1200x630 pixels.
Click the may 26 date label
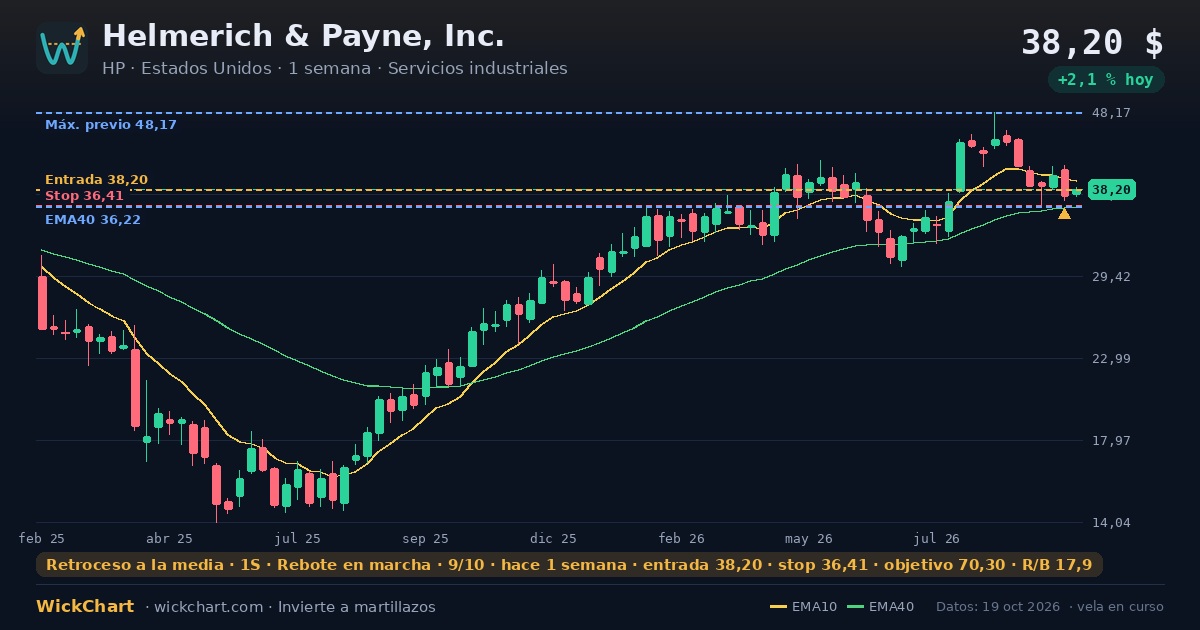(x=809, y=539)
